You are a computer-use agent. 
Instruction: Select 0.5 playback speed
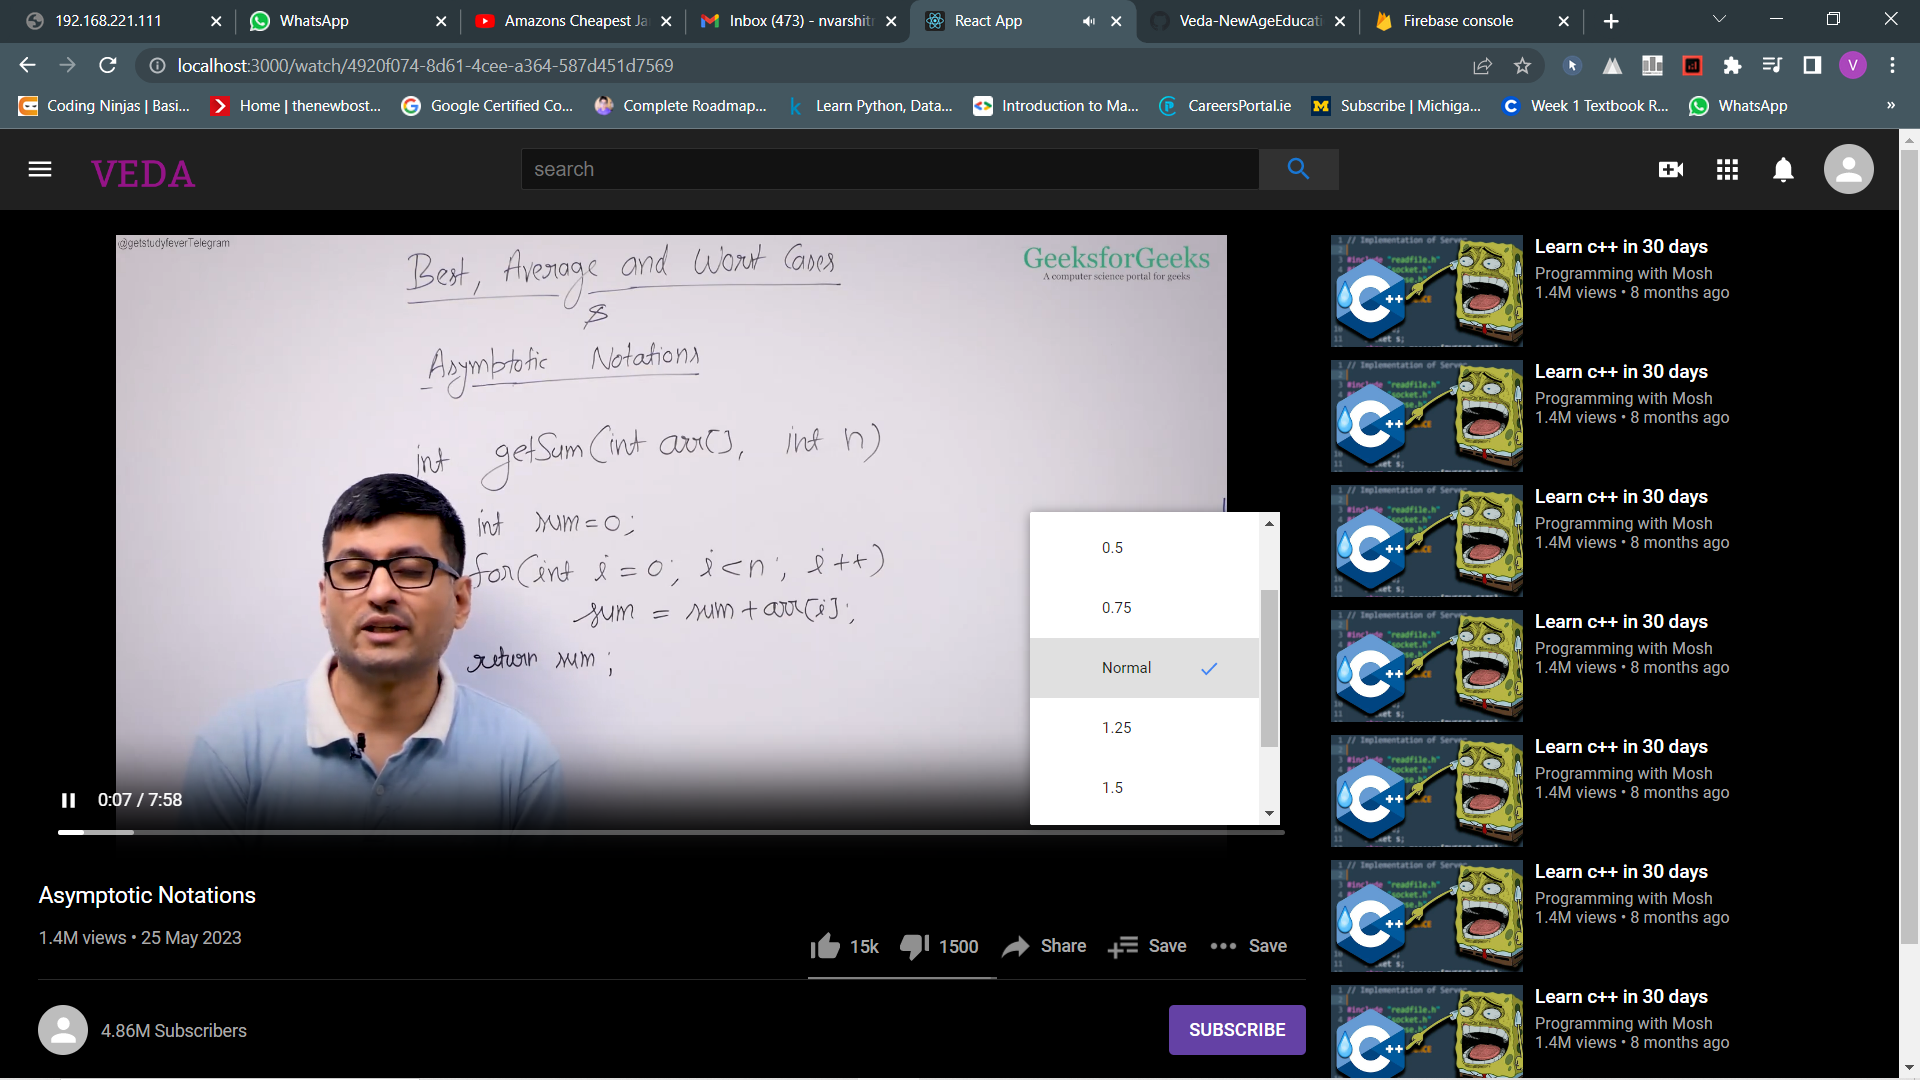point(1111,547)
